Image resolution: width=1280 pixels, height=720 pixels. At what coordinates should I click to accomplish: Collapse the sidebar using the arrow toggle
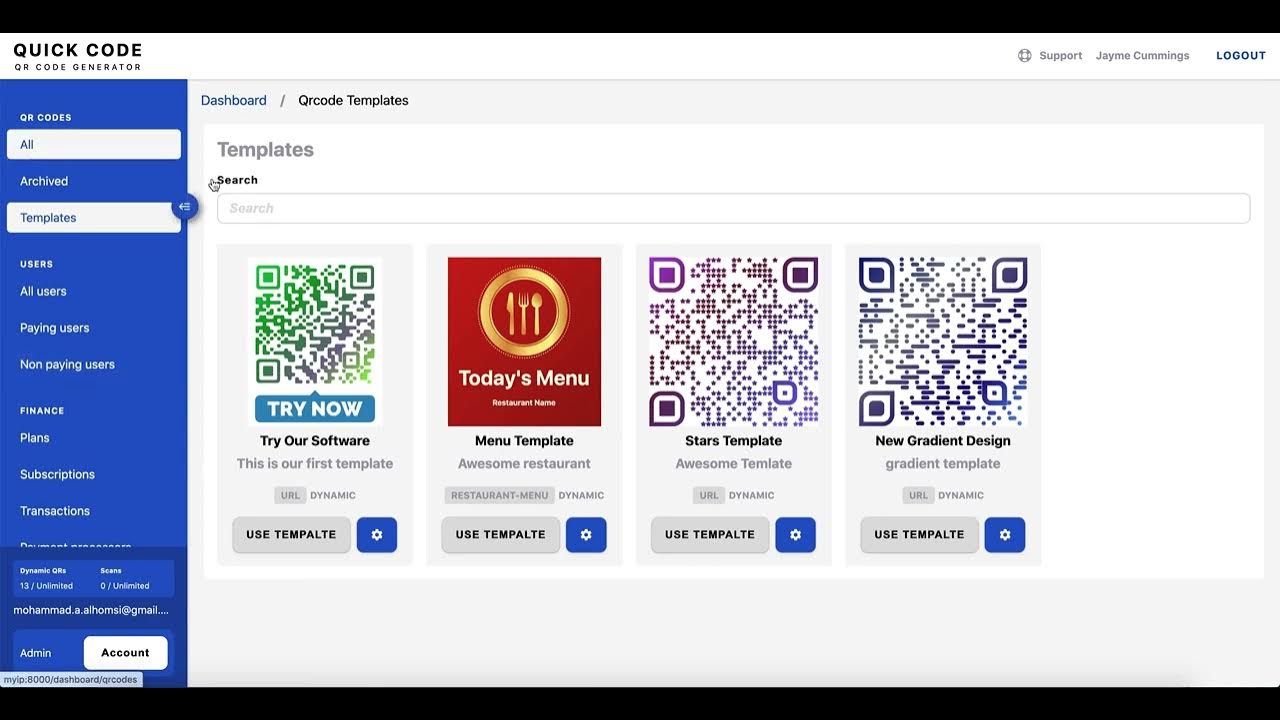pyautogui.click(x=185, y=206)
